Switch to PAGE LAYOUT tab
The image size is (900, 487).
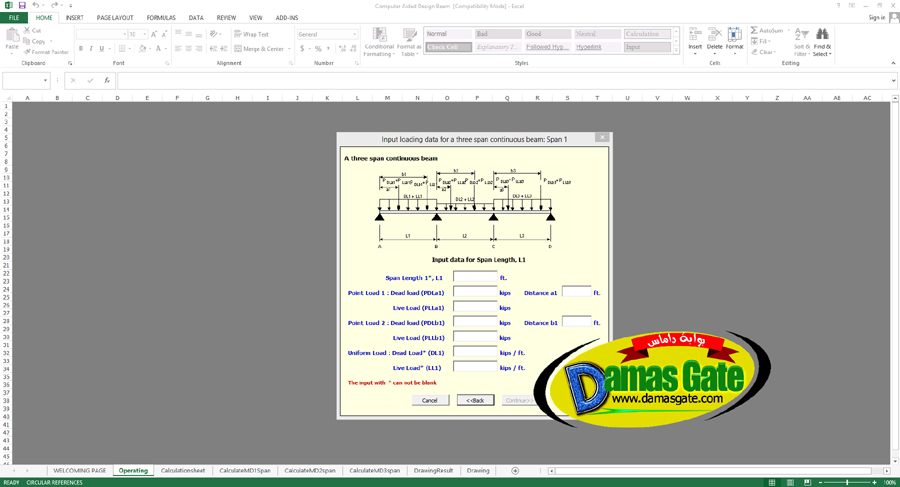coord(115,18)
